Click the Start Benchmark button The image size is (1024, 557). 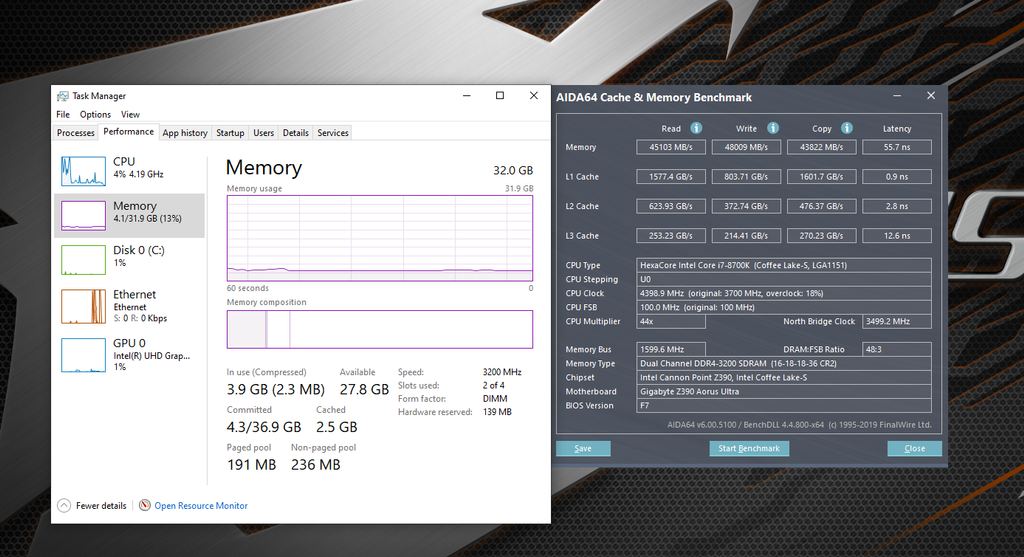pyautogui.click(x=749, y=449)
